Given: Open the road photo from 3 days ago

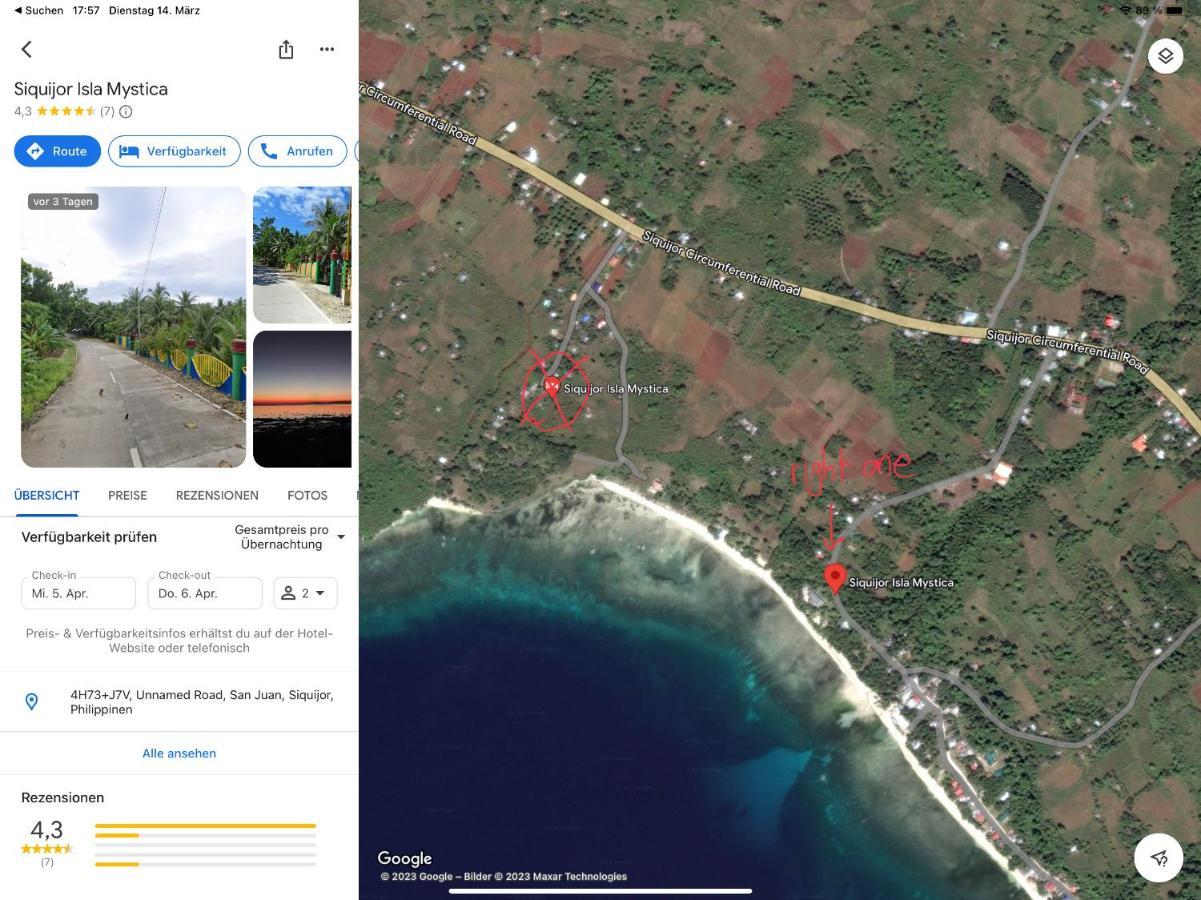Looking at the screenshot, I should 133,326.
